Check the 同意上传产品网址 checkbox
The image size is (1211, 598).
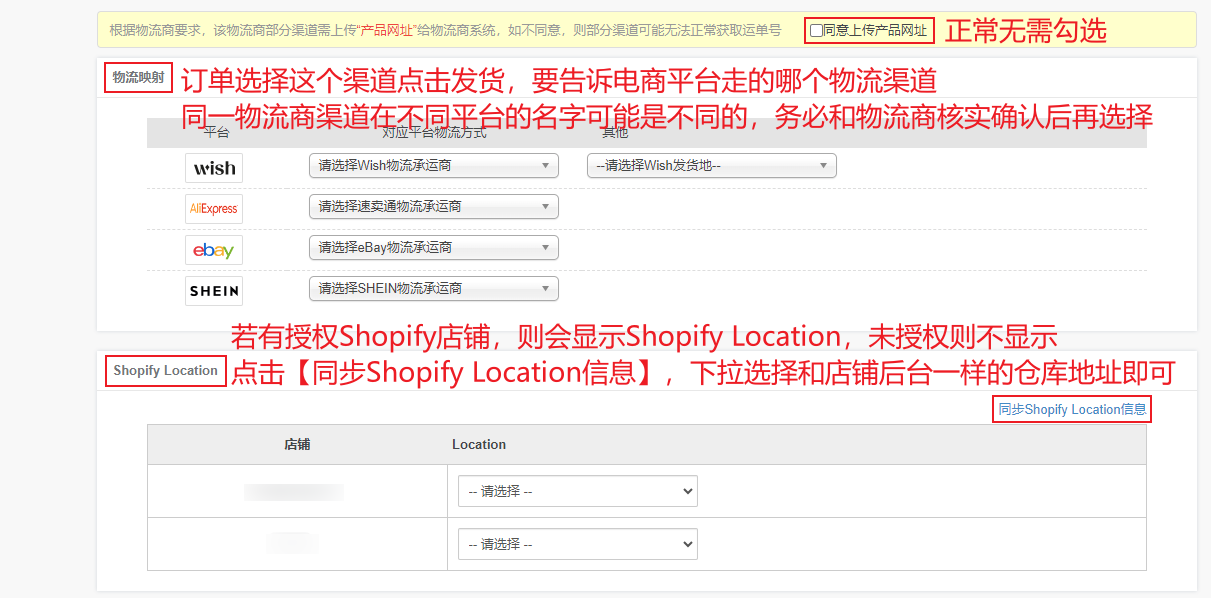(816, 31)
